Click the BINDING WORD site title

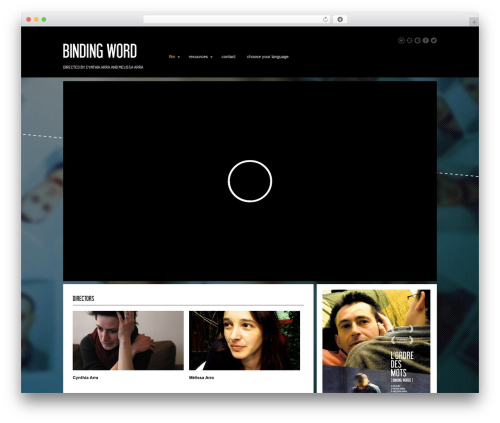100,51
